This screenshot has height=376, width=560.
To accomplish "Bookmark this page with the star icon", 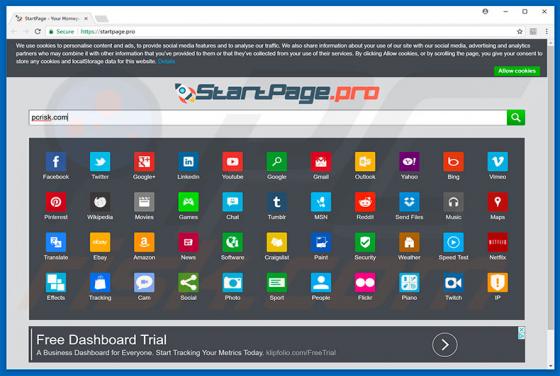I will pyautogui.click(x=520, y=31).
